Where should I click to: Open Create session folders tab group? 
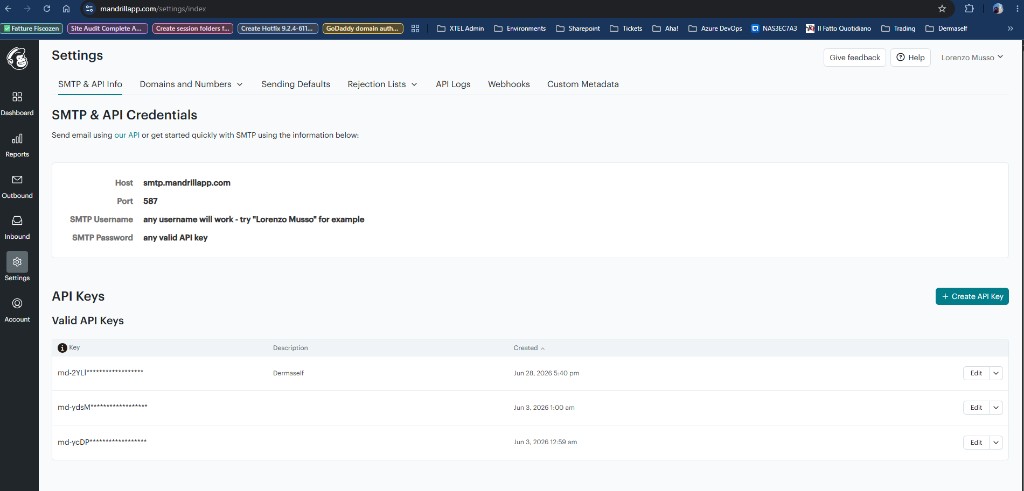click(x=193, y=28)
